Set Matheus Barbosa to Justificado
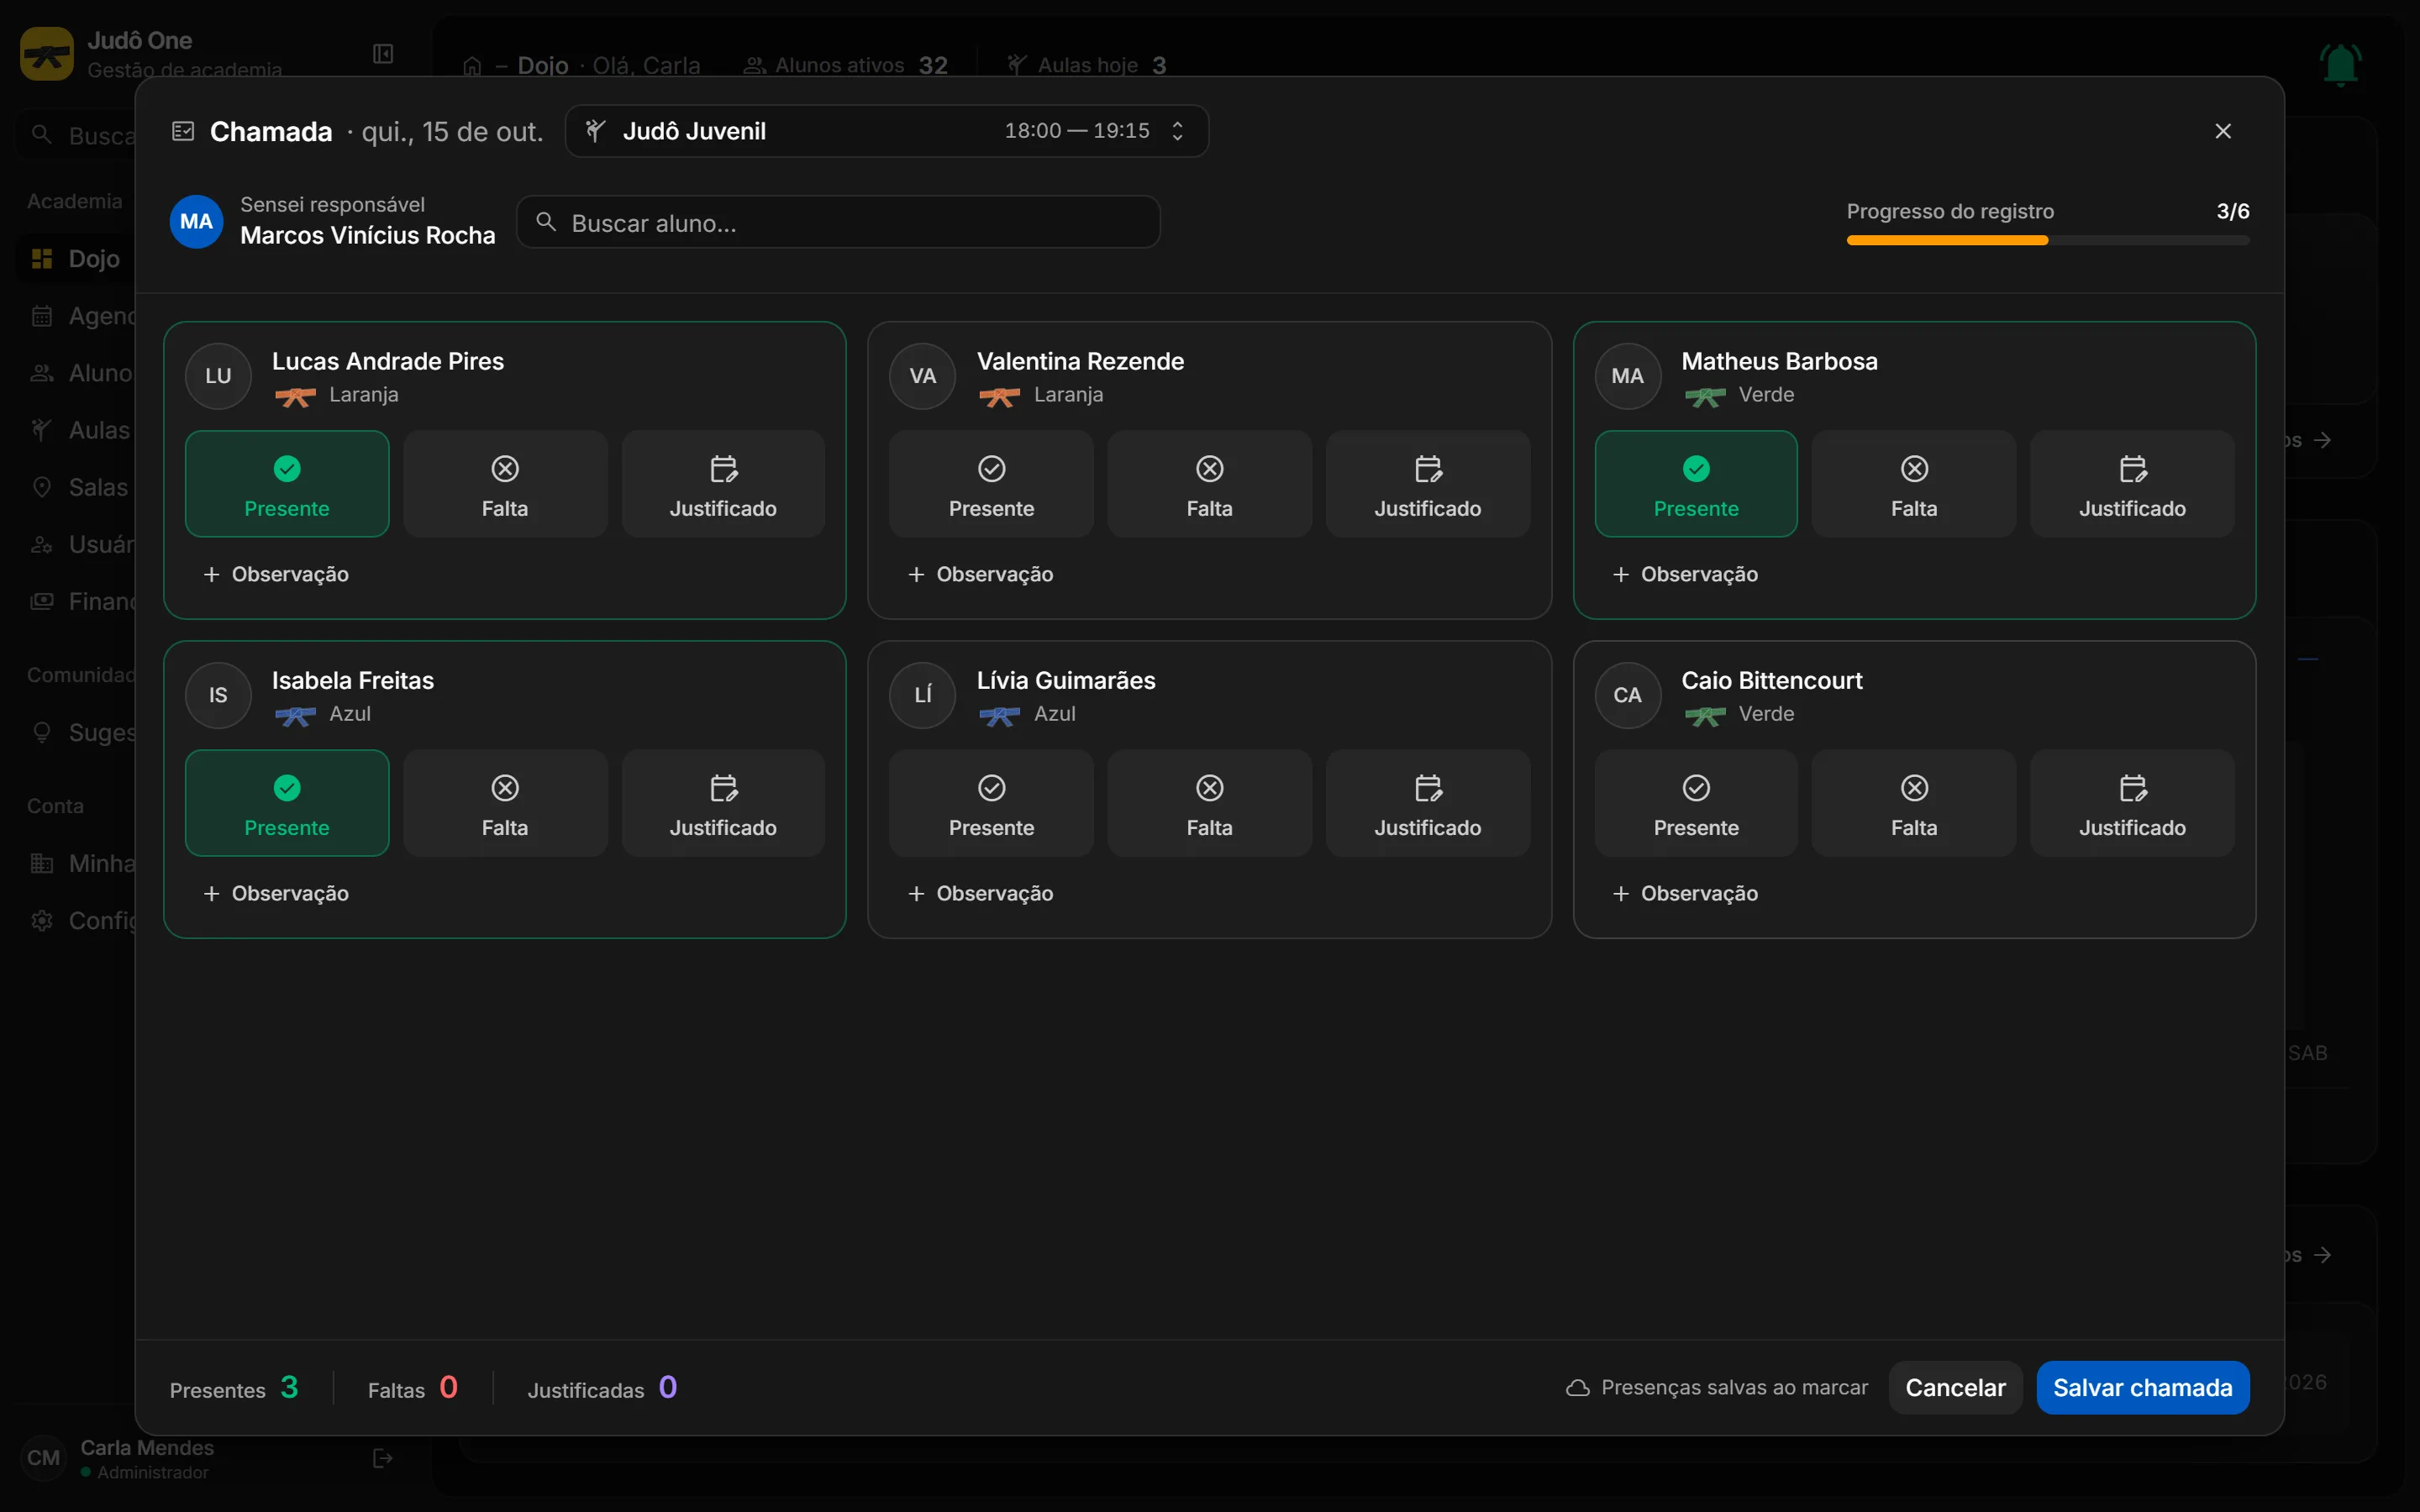The width and height of the screenshot is (2420, 1512). click(2132, 484)
